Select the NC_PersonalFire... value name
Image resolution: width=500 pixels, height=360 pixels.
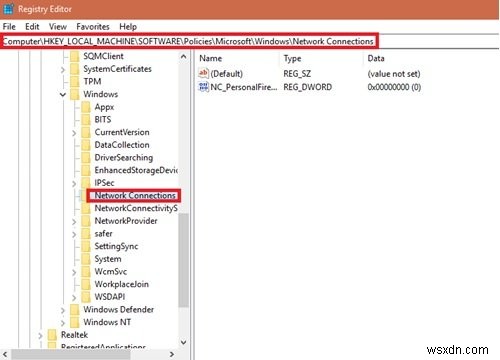pyautogui.click(x=244, y=87)
